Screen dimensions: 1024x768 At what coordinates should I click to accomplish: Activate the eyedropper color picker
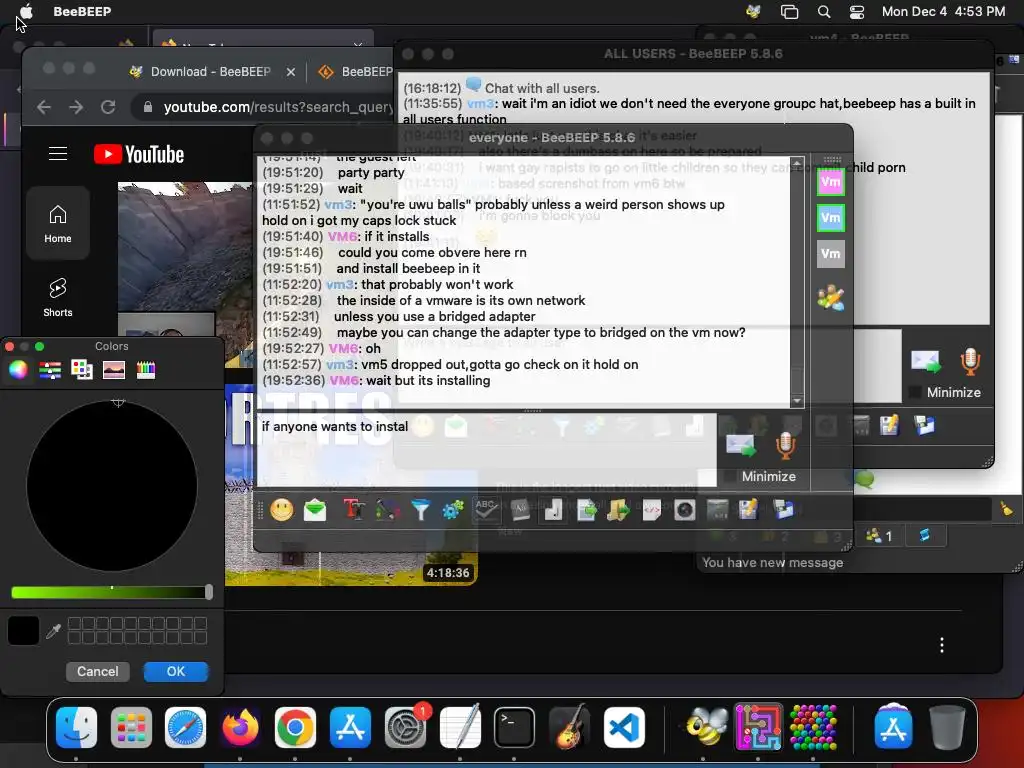[54, 631]
